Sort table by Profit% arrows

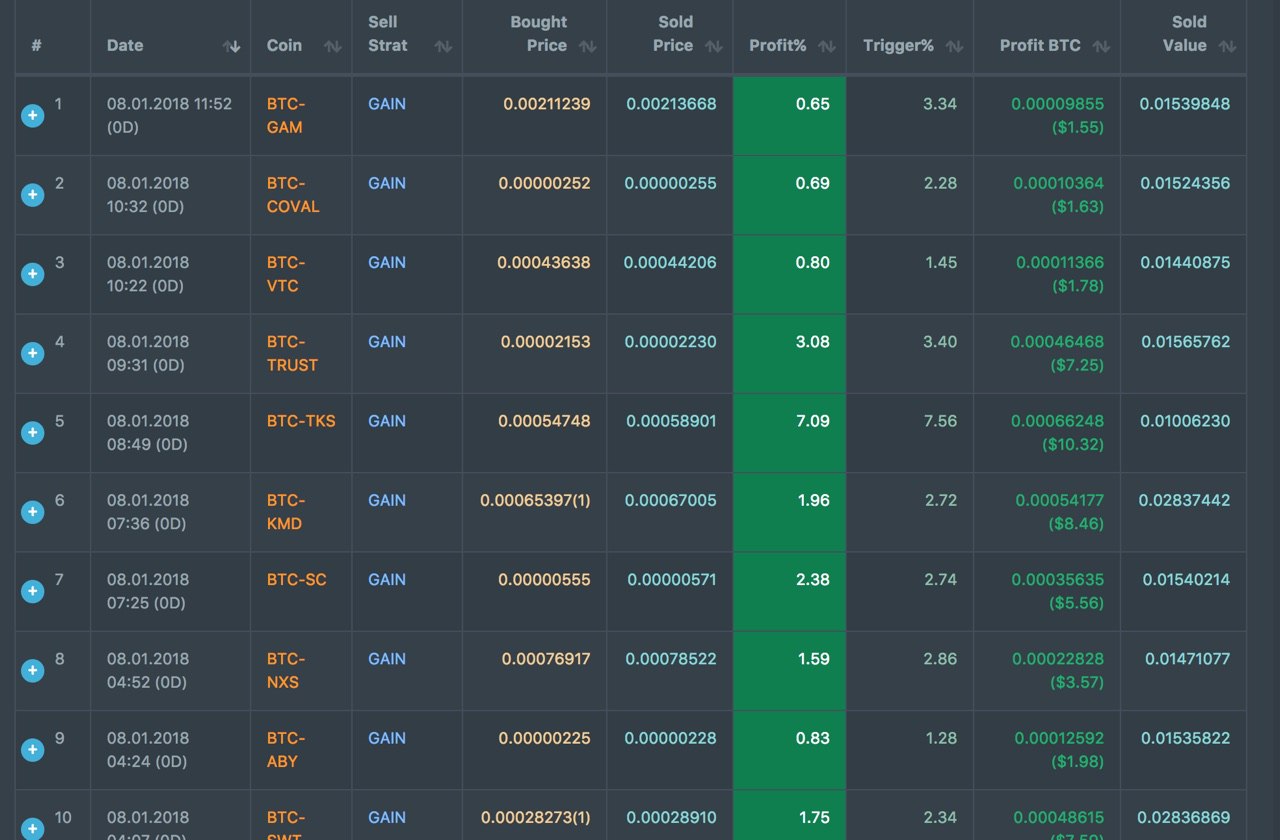pos(827,46)
